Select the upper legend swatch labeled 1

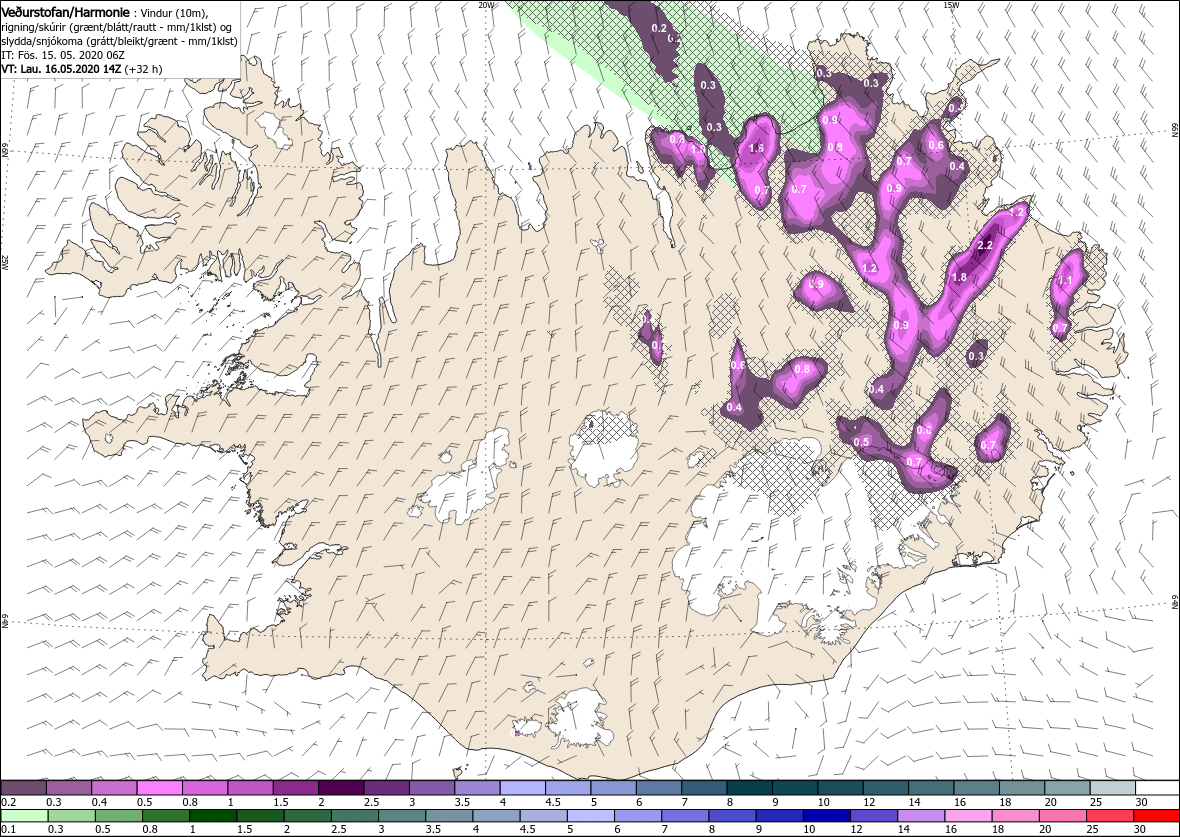pyautogui.click(x=250, y=788)
